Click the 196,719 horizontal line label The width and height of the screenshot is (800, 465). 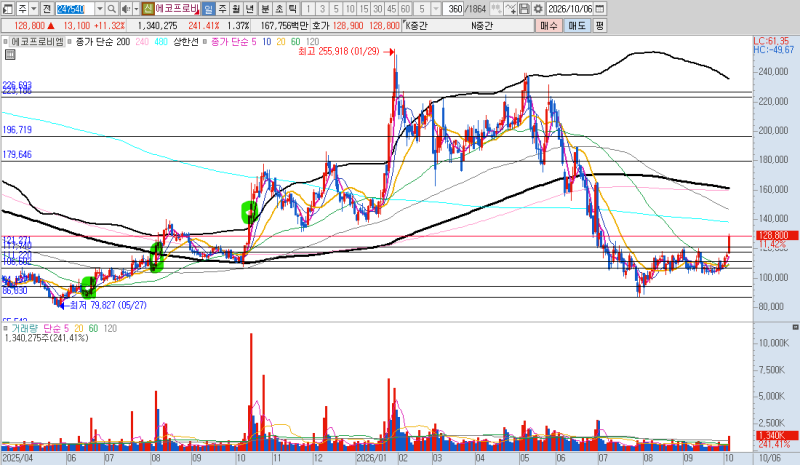pos(17,130)
